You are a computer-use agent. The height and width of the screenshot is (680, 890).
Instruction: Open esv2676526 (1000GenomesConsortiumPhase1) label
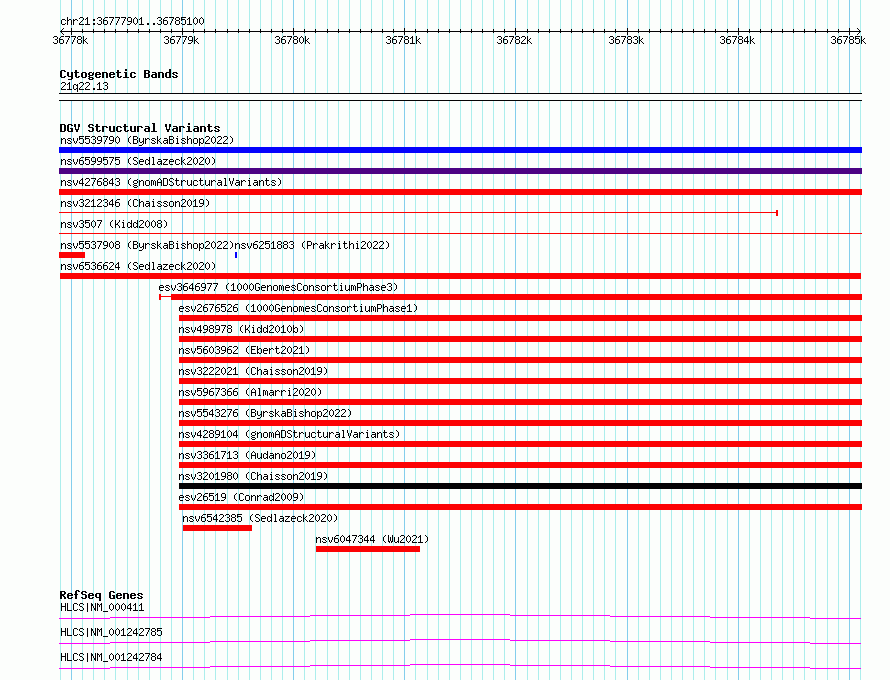point(298,308)
